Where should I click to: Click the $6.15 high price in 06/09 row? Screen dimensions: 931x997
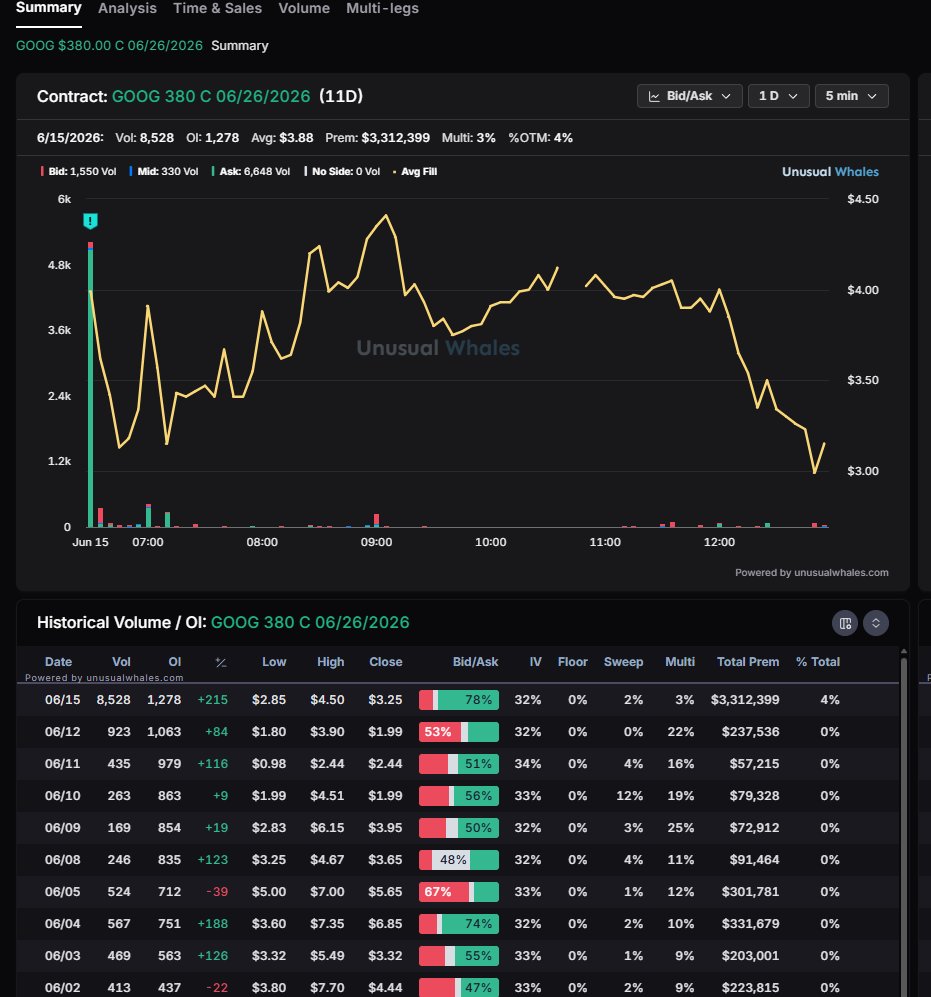(x=327, y=828)
